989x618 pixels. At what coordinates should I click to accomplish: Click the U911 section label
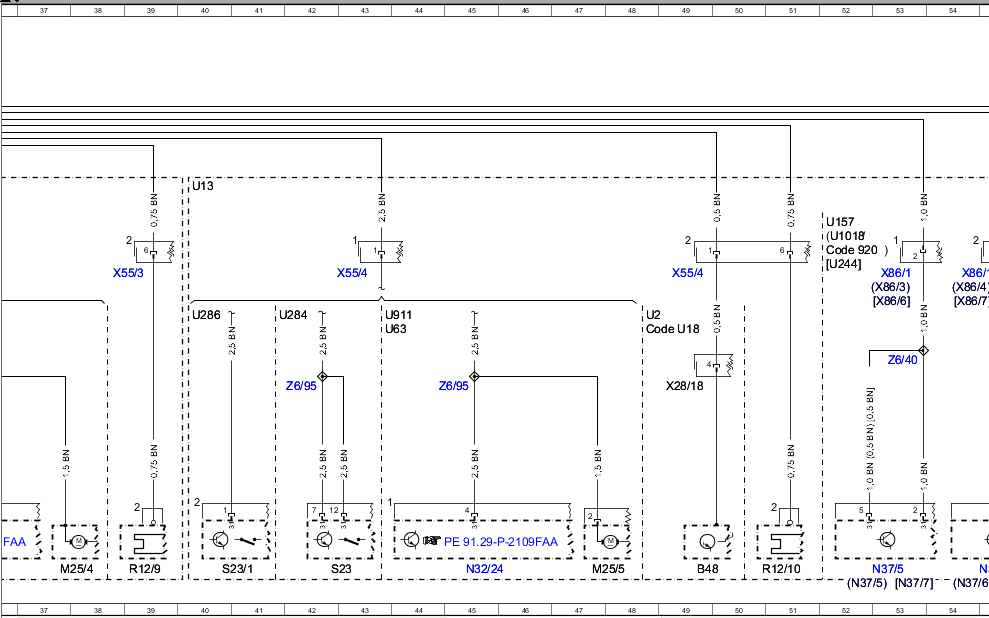click(399, 315)
